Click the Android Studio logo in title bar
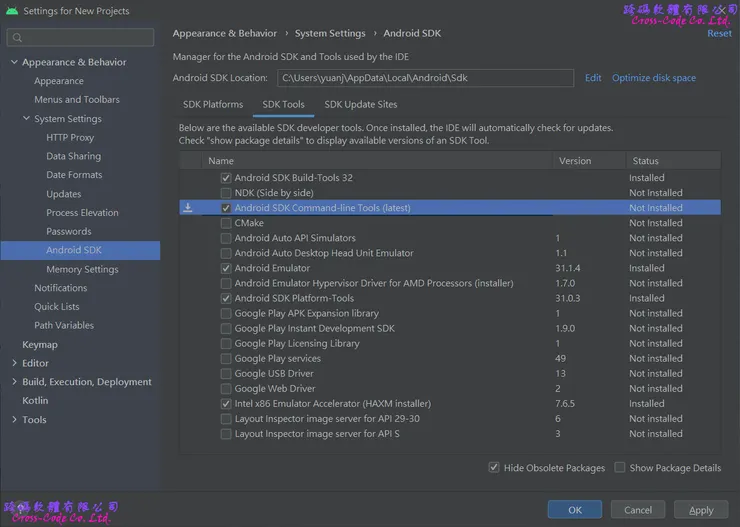Viewport: 740px width, 527px height. [11, 11]
